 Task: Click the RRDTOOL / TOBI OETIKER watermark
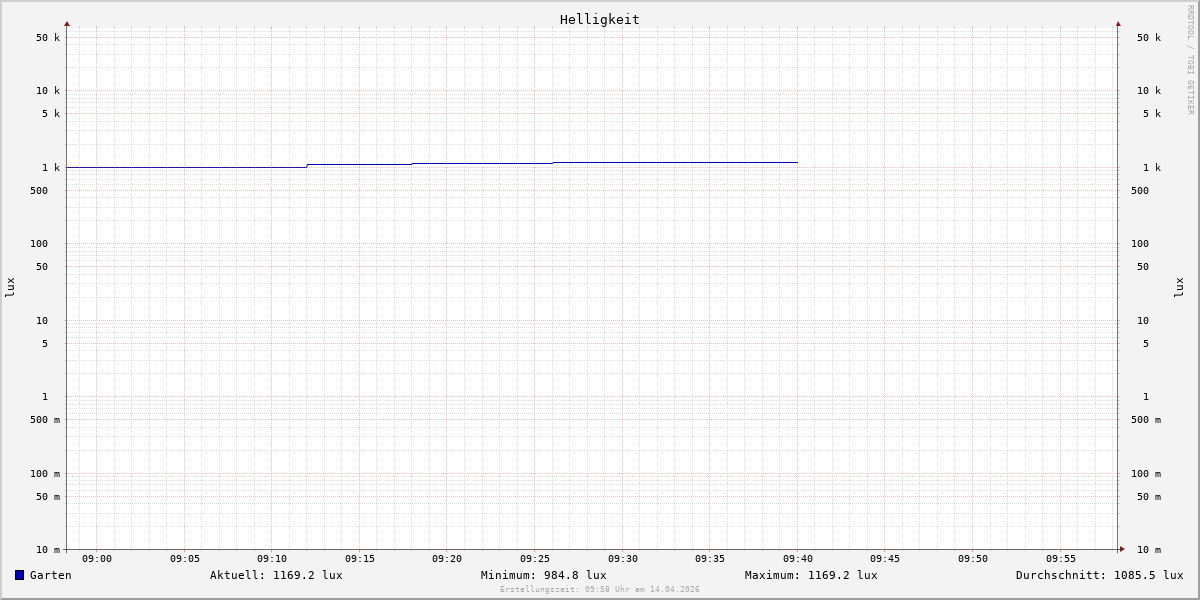pyautogui.click(x=1190, y=60)
